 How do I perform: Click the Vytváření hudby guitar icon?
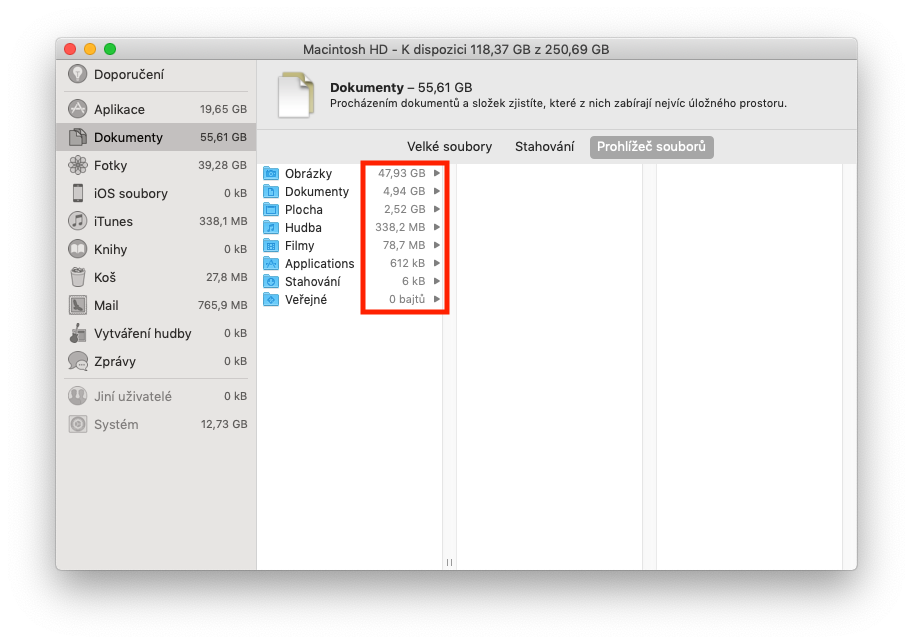[77, 333]
